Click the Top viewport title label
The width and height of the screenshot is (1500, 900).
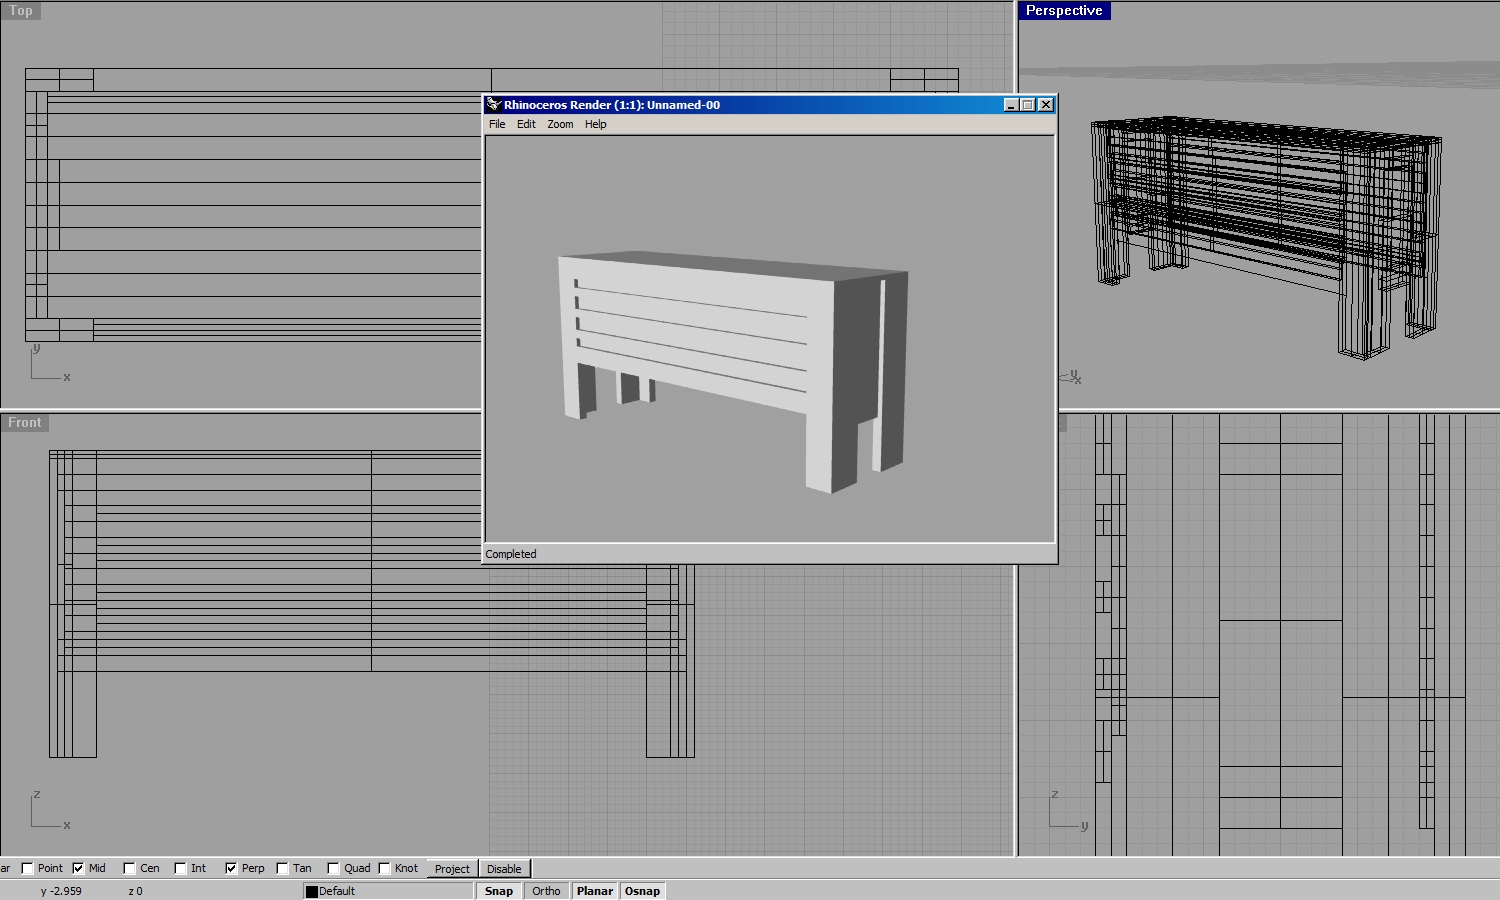point(21,11)
